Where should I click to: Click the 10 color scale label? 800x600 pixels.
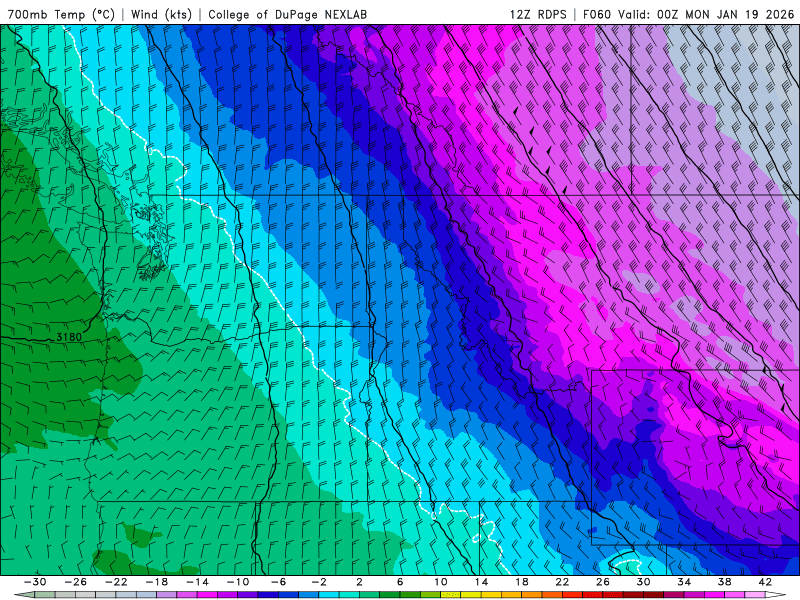click(x=441, y=582)
